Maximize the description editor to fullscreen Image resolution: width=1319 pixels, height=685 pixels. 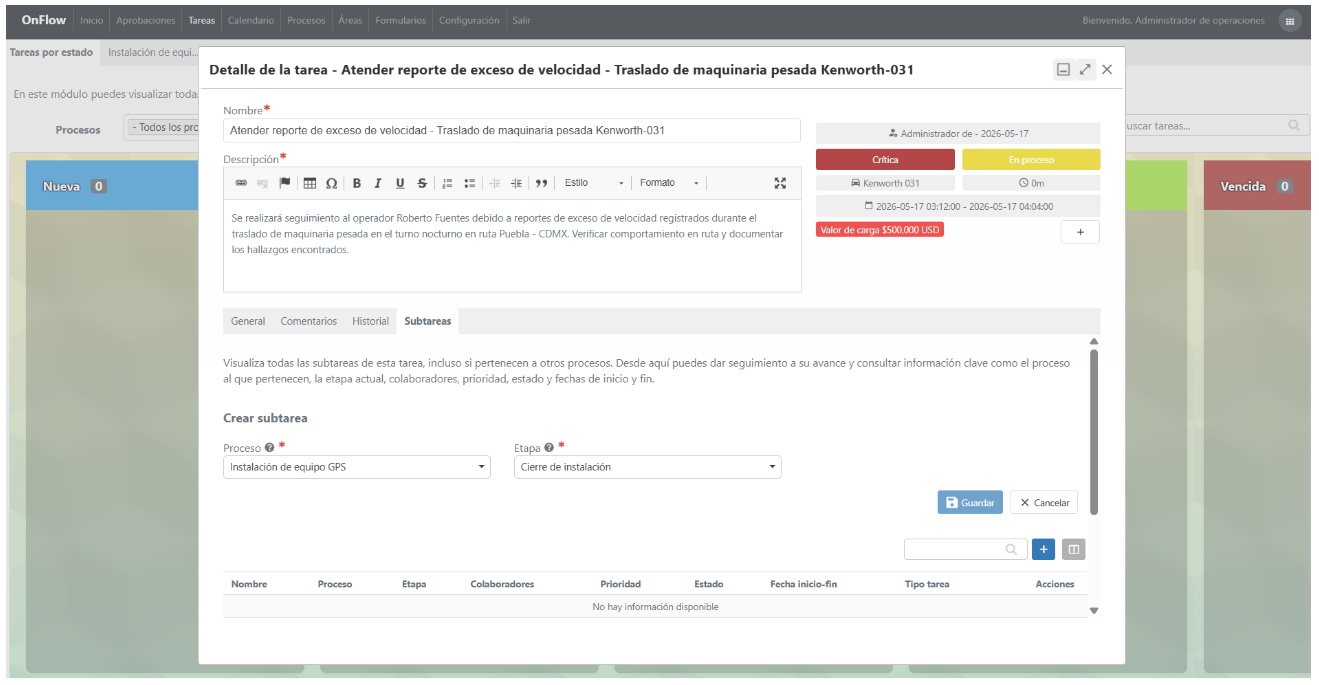pos(780,183)
